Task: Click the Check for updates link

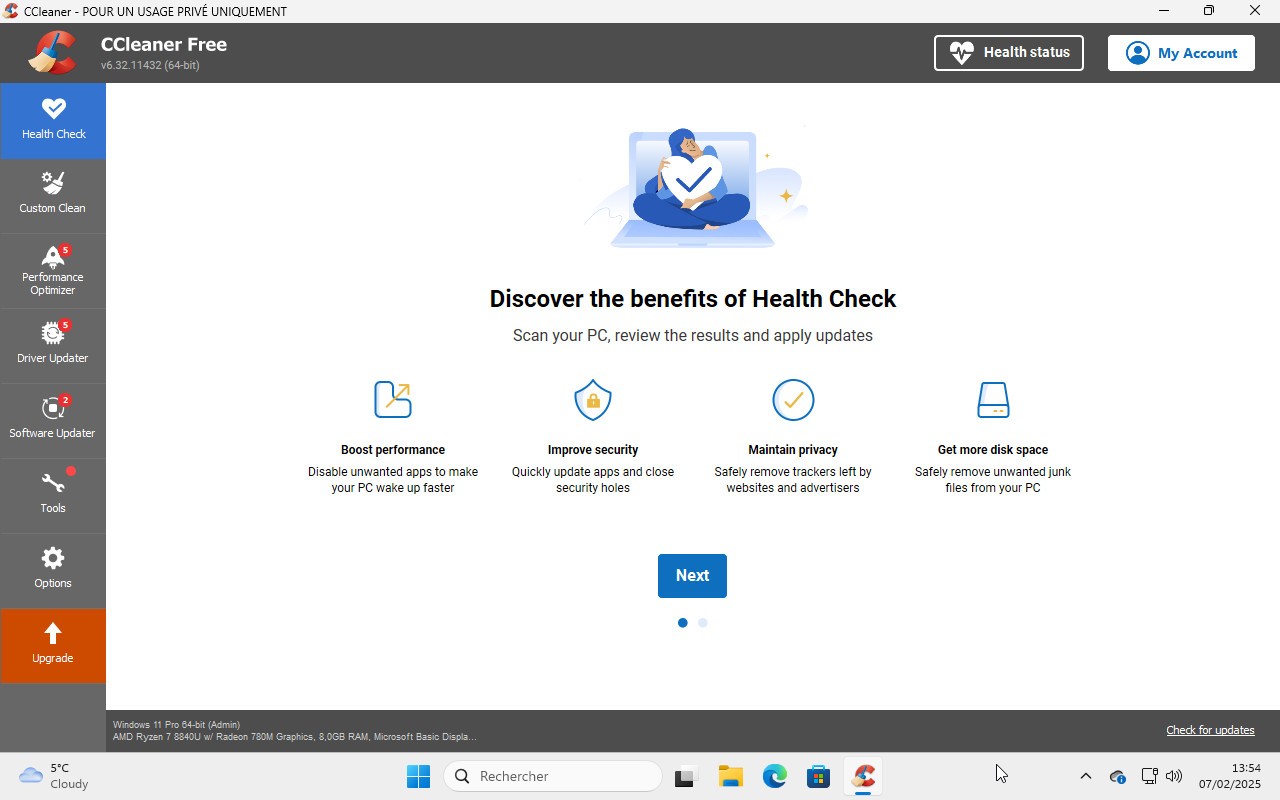Action: (1210, 730)
